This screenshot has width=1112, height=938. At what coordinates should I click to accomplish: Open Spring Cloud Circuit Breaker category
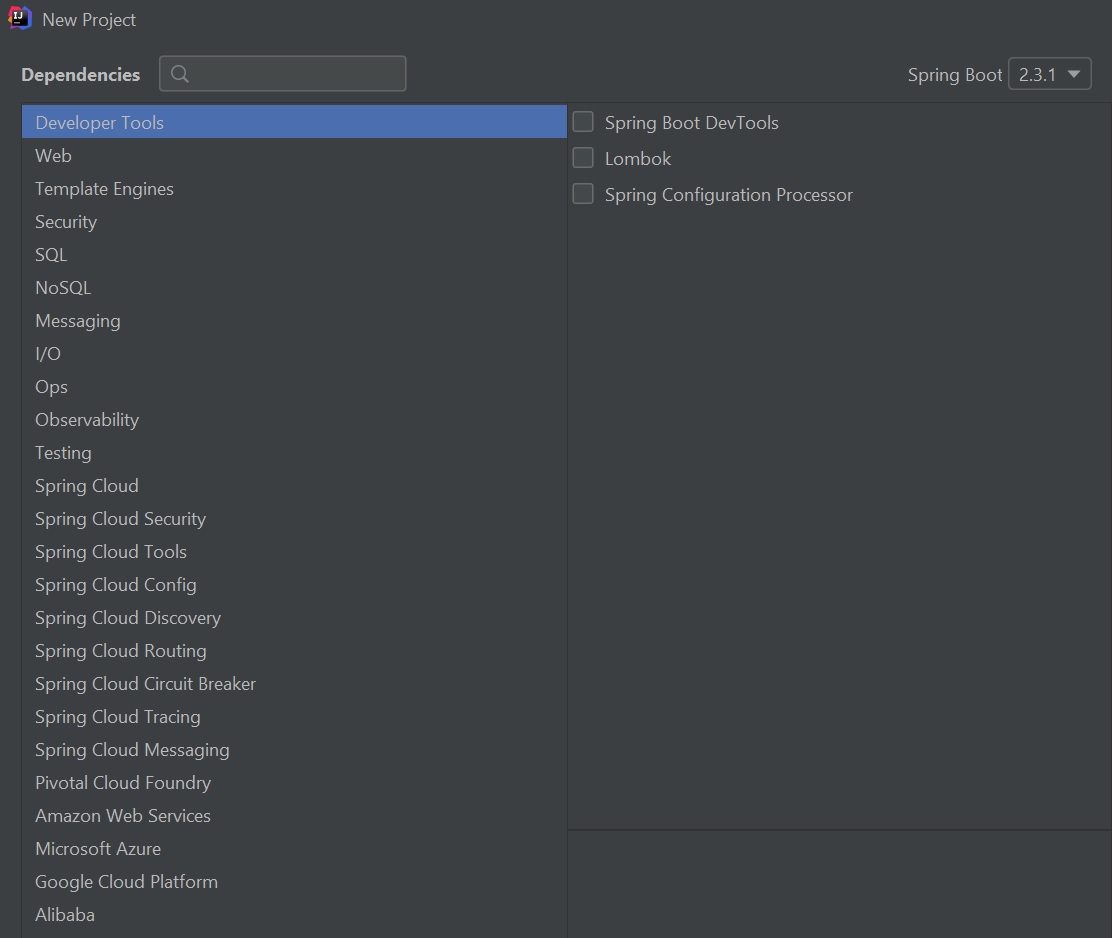click(294, 683)
